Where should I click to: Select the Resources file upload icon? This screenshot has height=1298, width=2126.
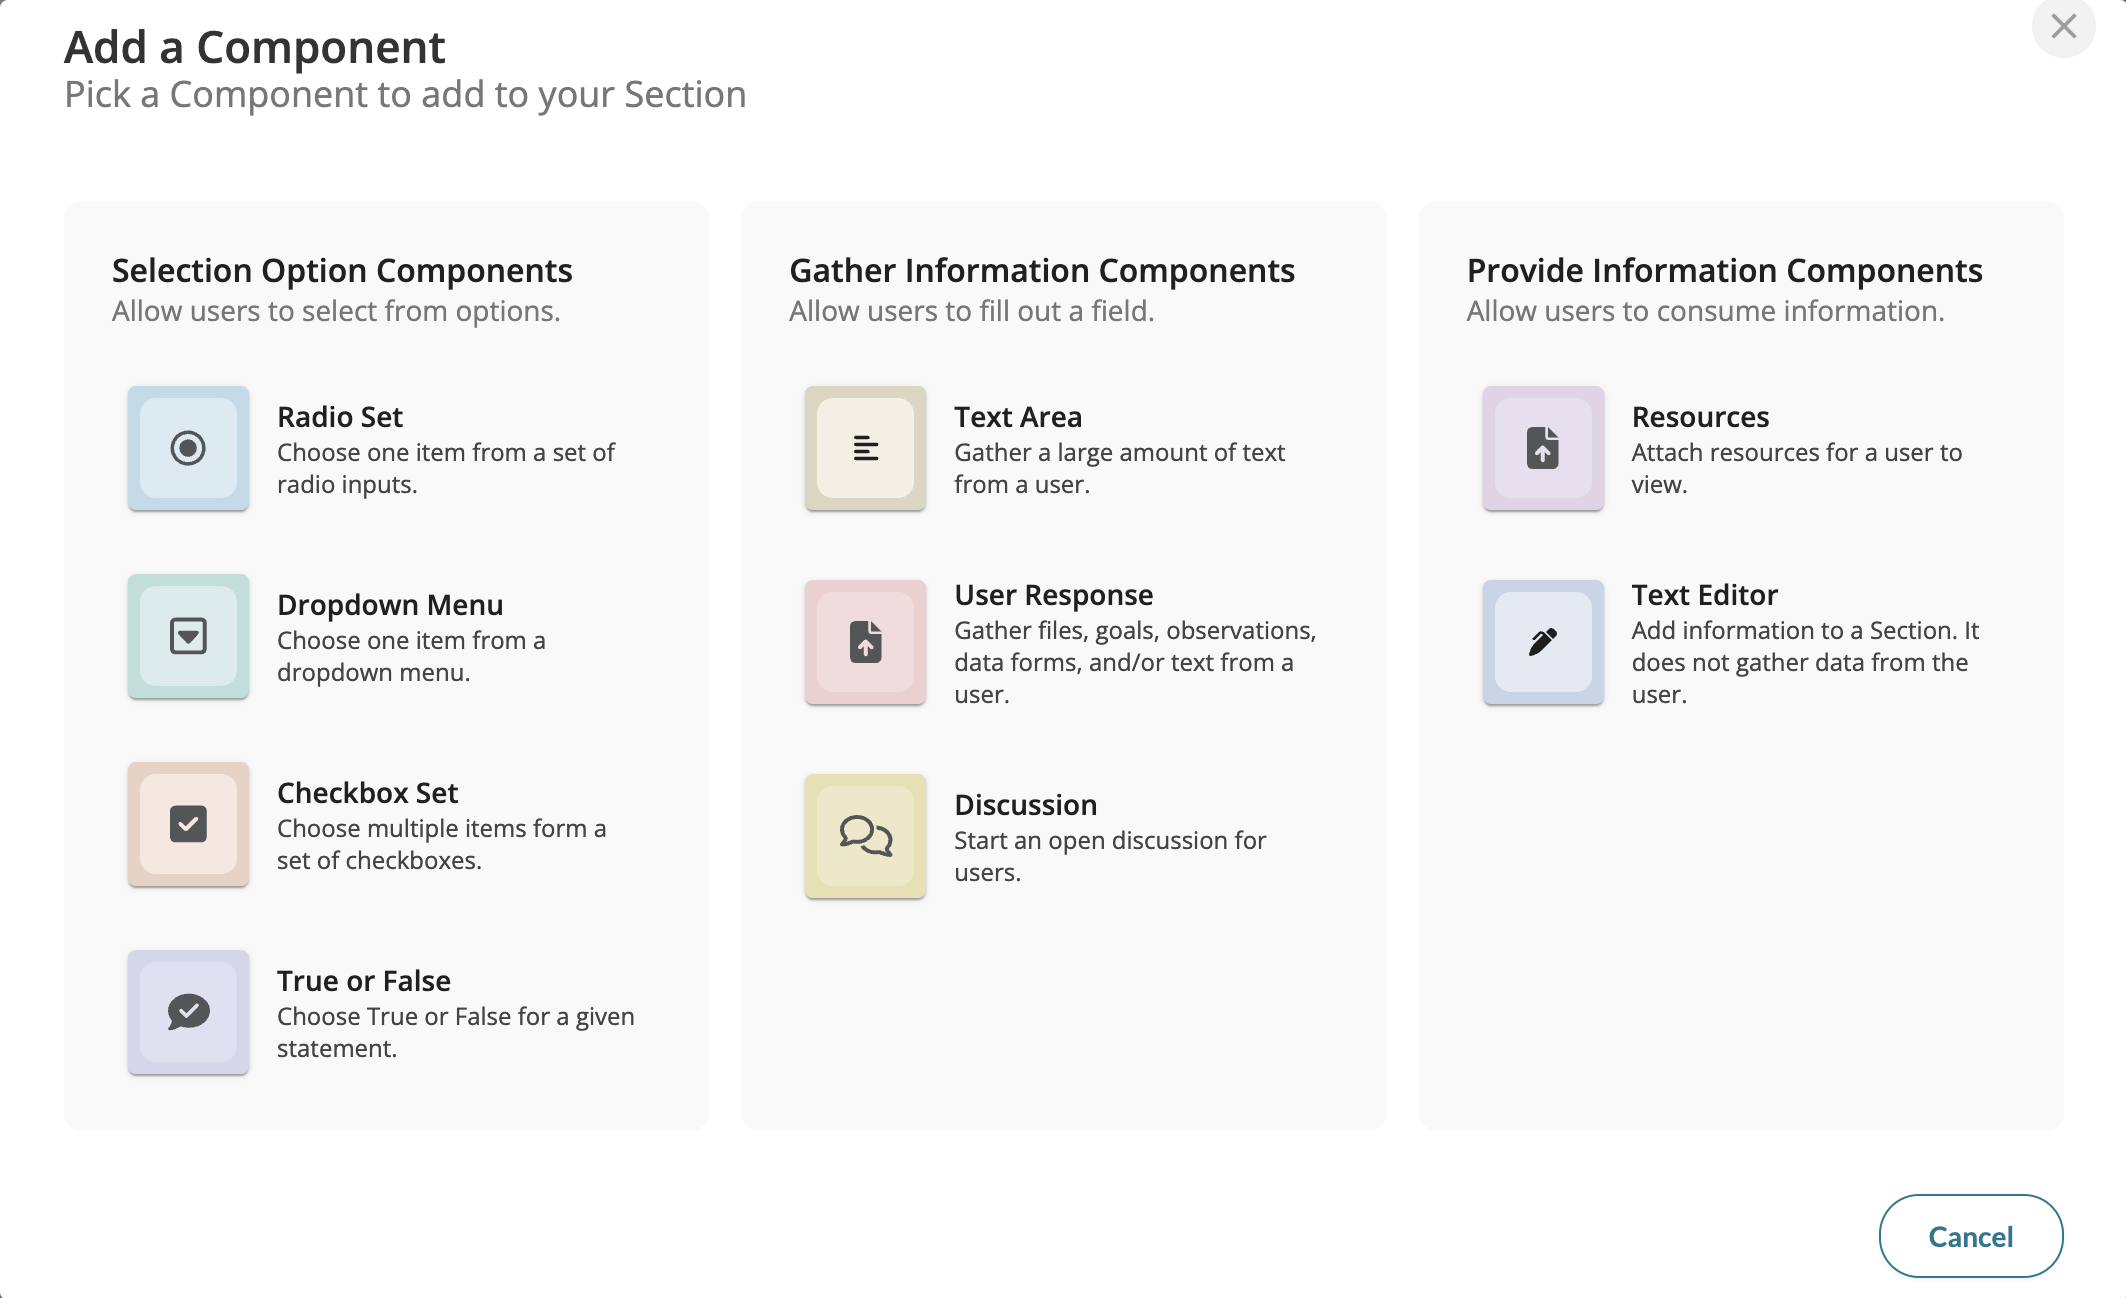(1543, 448)
